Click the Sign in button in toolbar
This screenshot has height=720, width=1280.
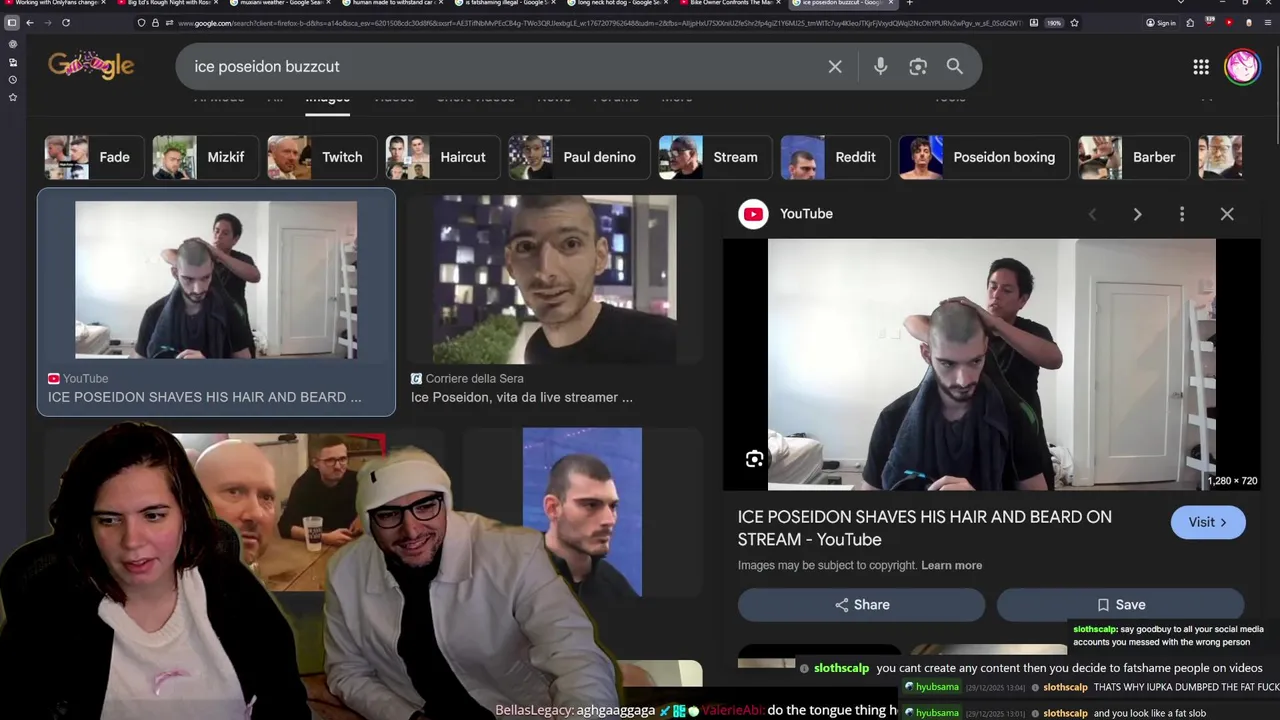click(x=1160, y=22)
